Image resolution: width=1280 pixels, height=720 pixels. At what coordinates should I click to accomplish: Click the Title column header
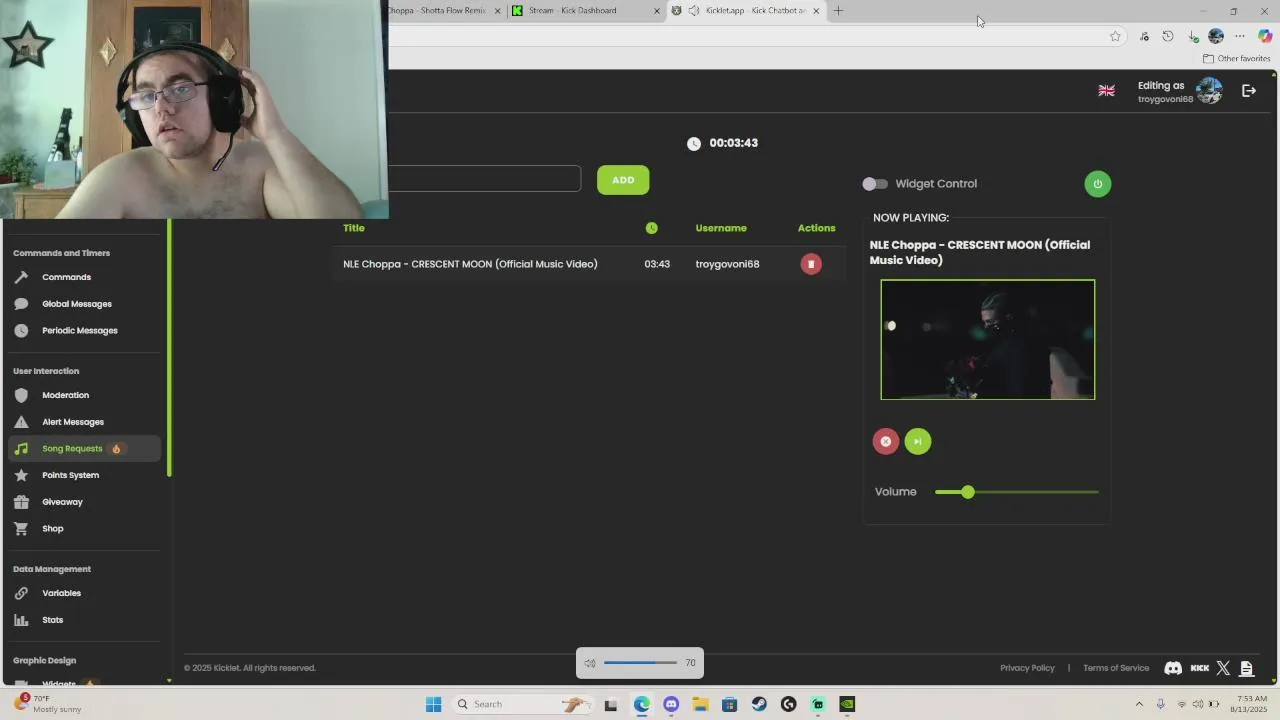354,228
